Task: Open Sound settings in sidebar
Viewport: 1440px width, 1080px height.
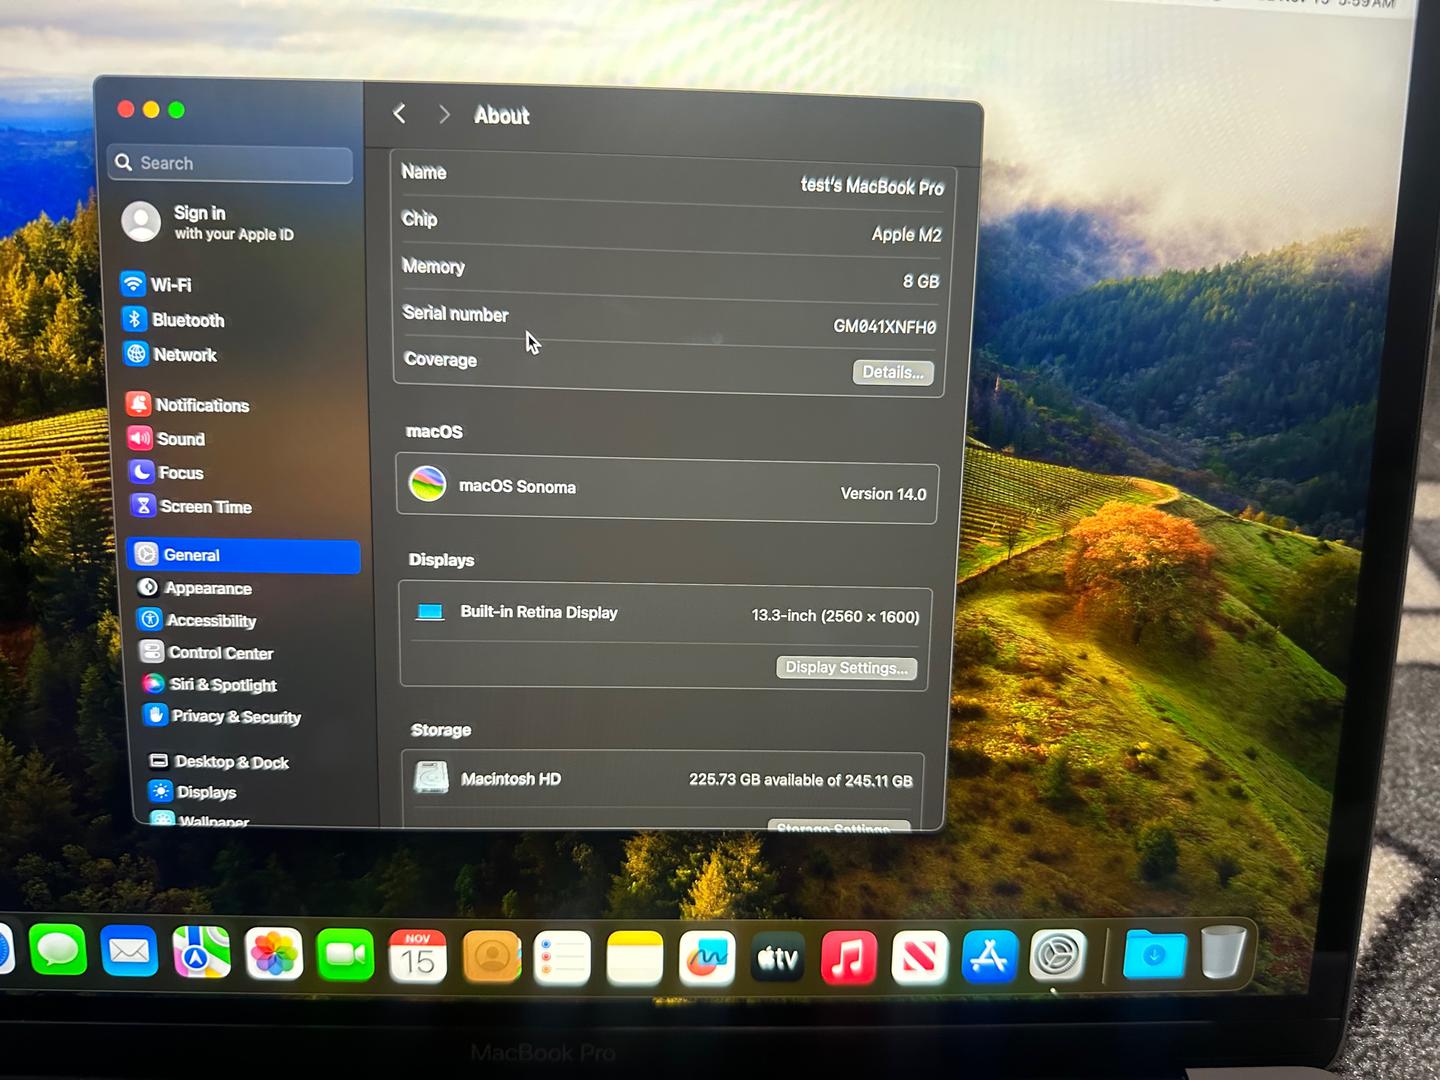Action: [166, 438]
